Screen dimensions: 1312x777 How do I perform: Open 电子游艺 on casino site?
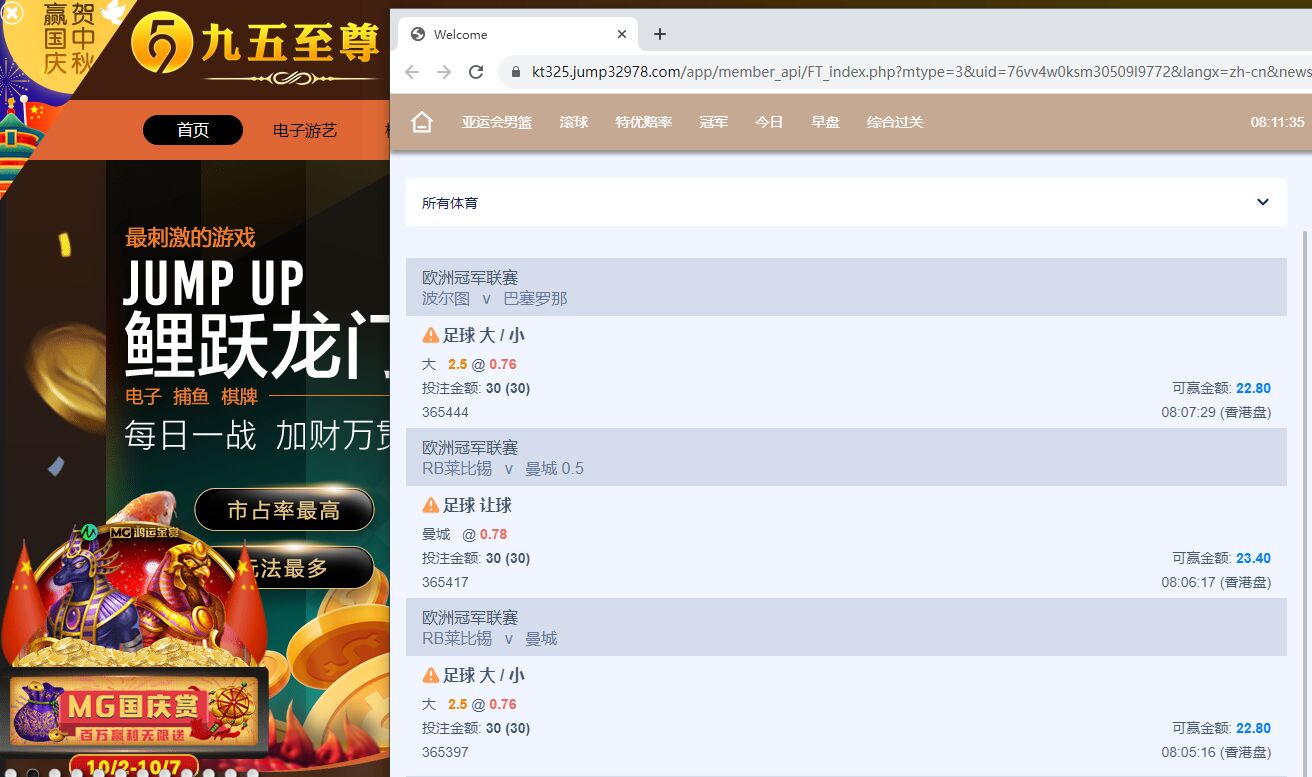305,130
